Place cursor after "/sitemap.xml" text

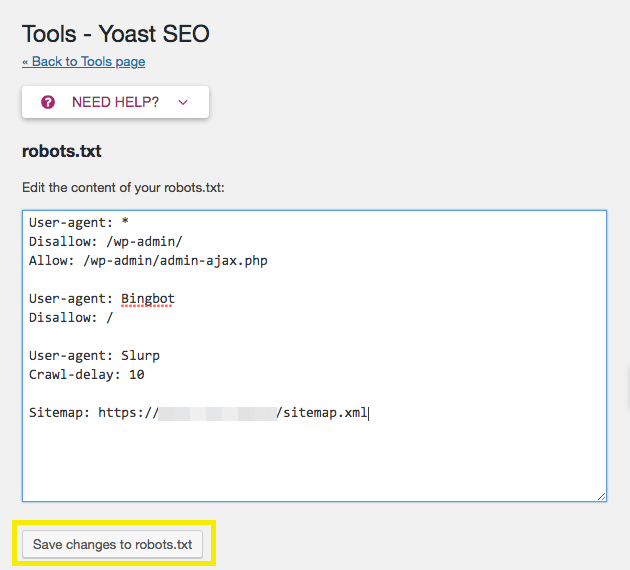coord(369,412)
